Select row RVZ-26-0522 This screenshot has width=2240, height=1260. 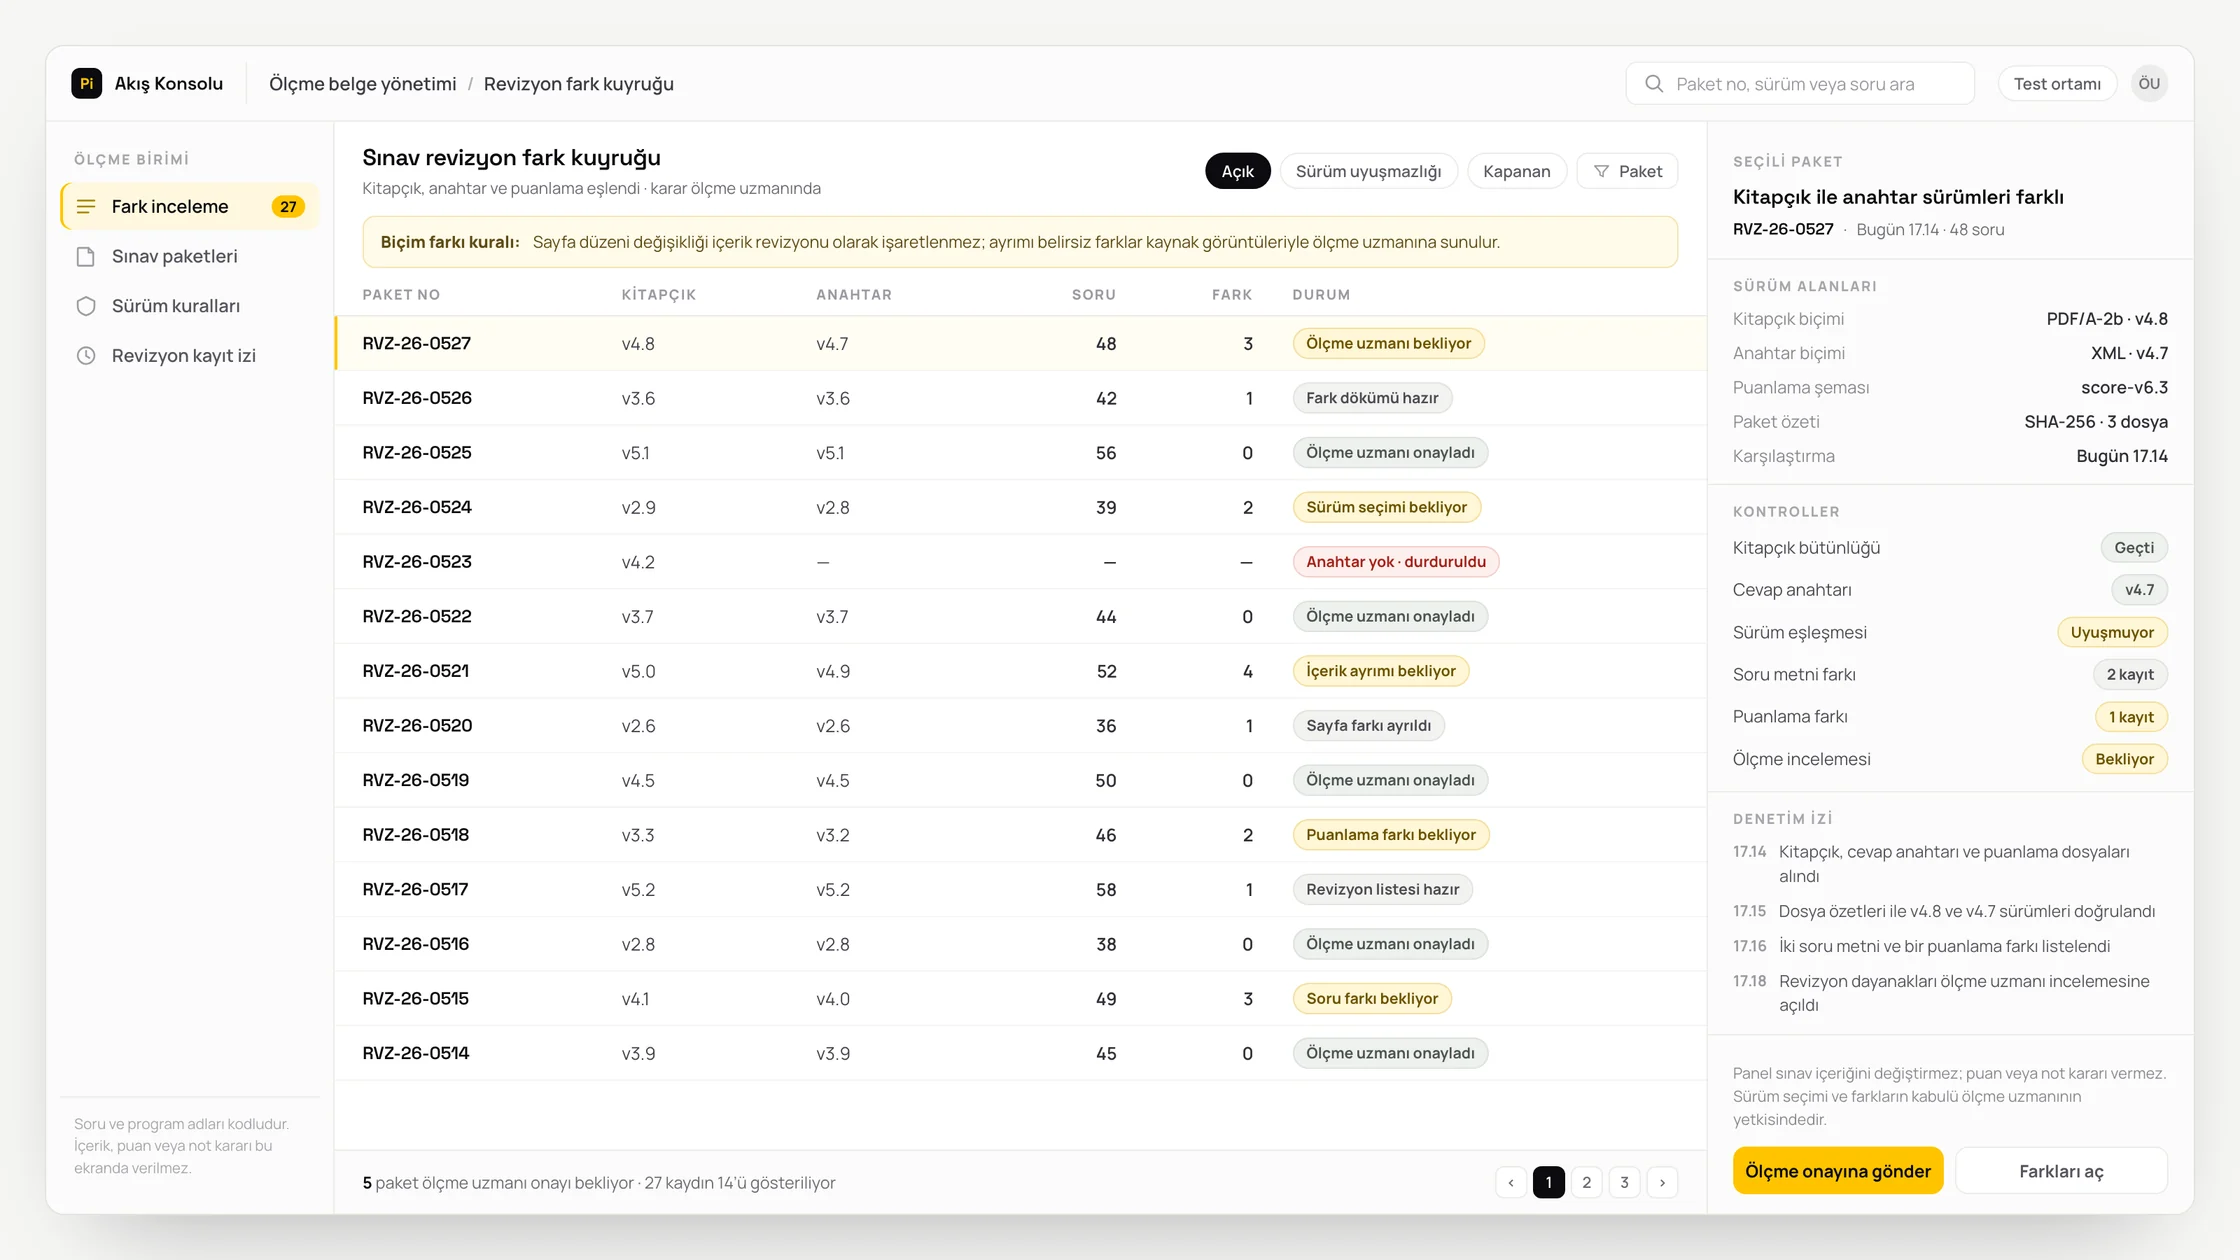pos(1020,617)
